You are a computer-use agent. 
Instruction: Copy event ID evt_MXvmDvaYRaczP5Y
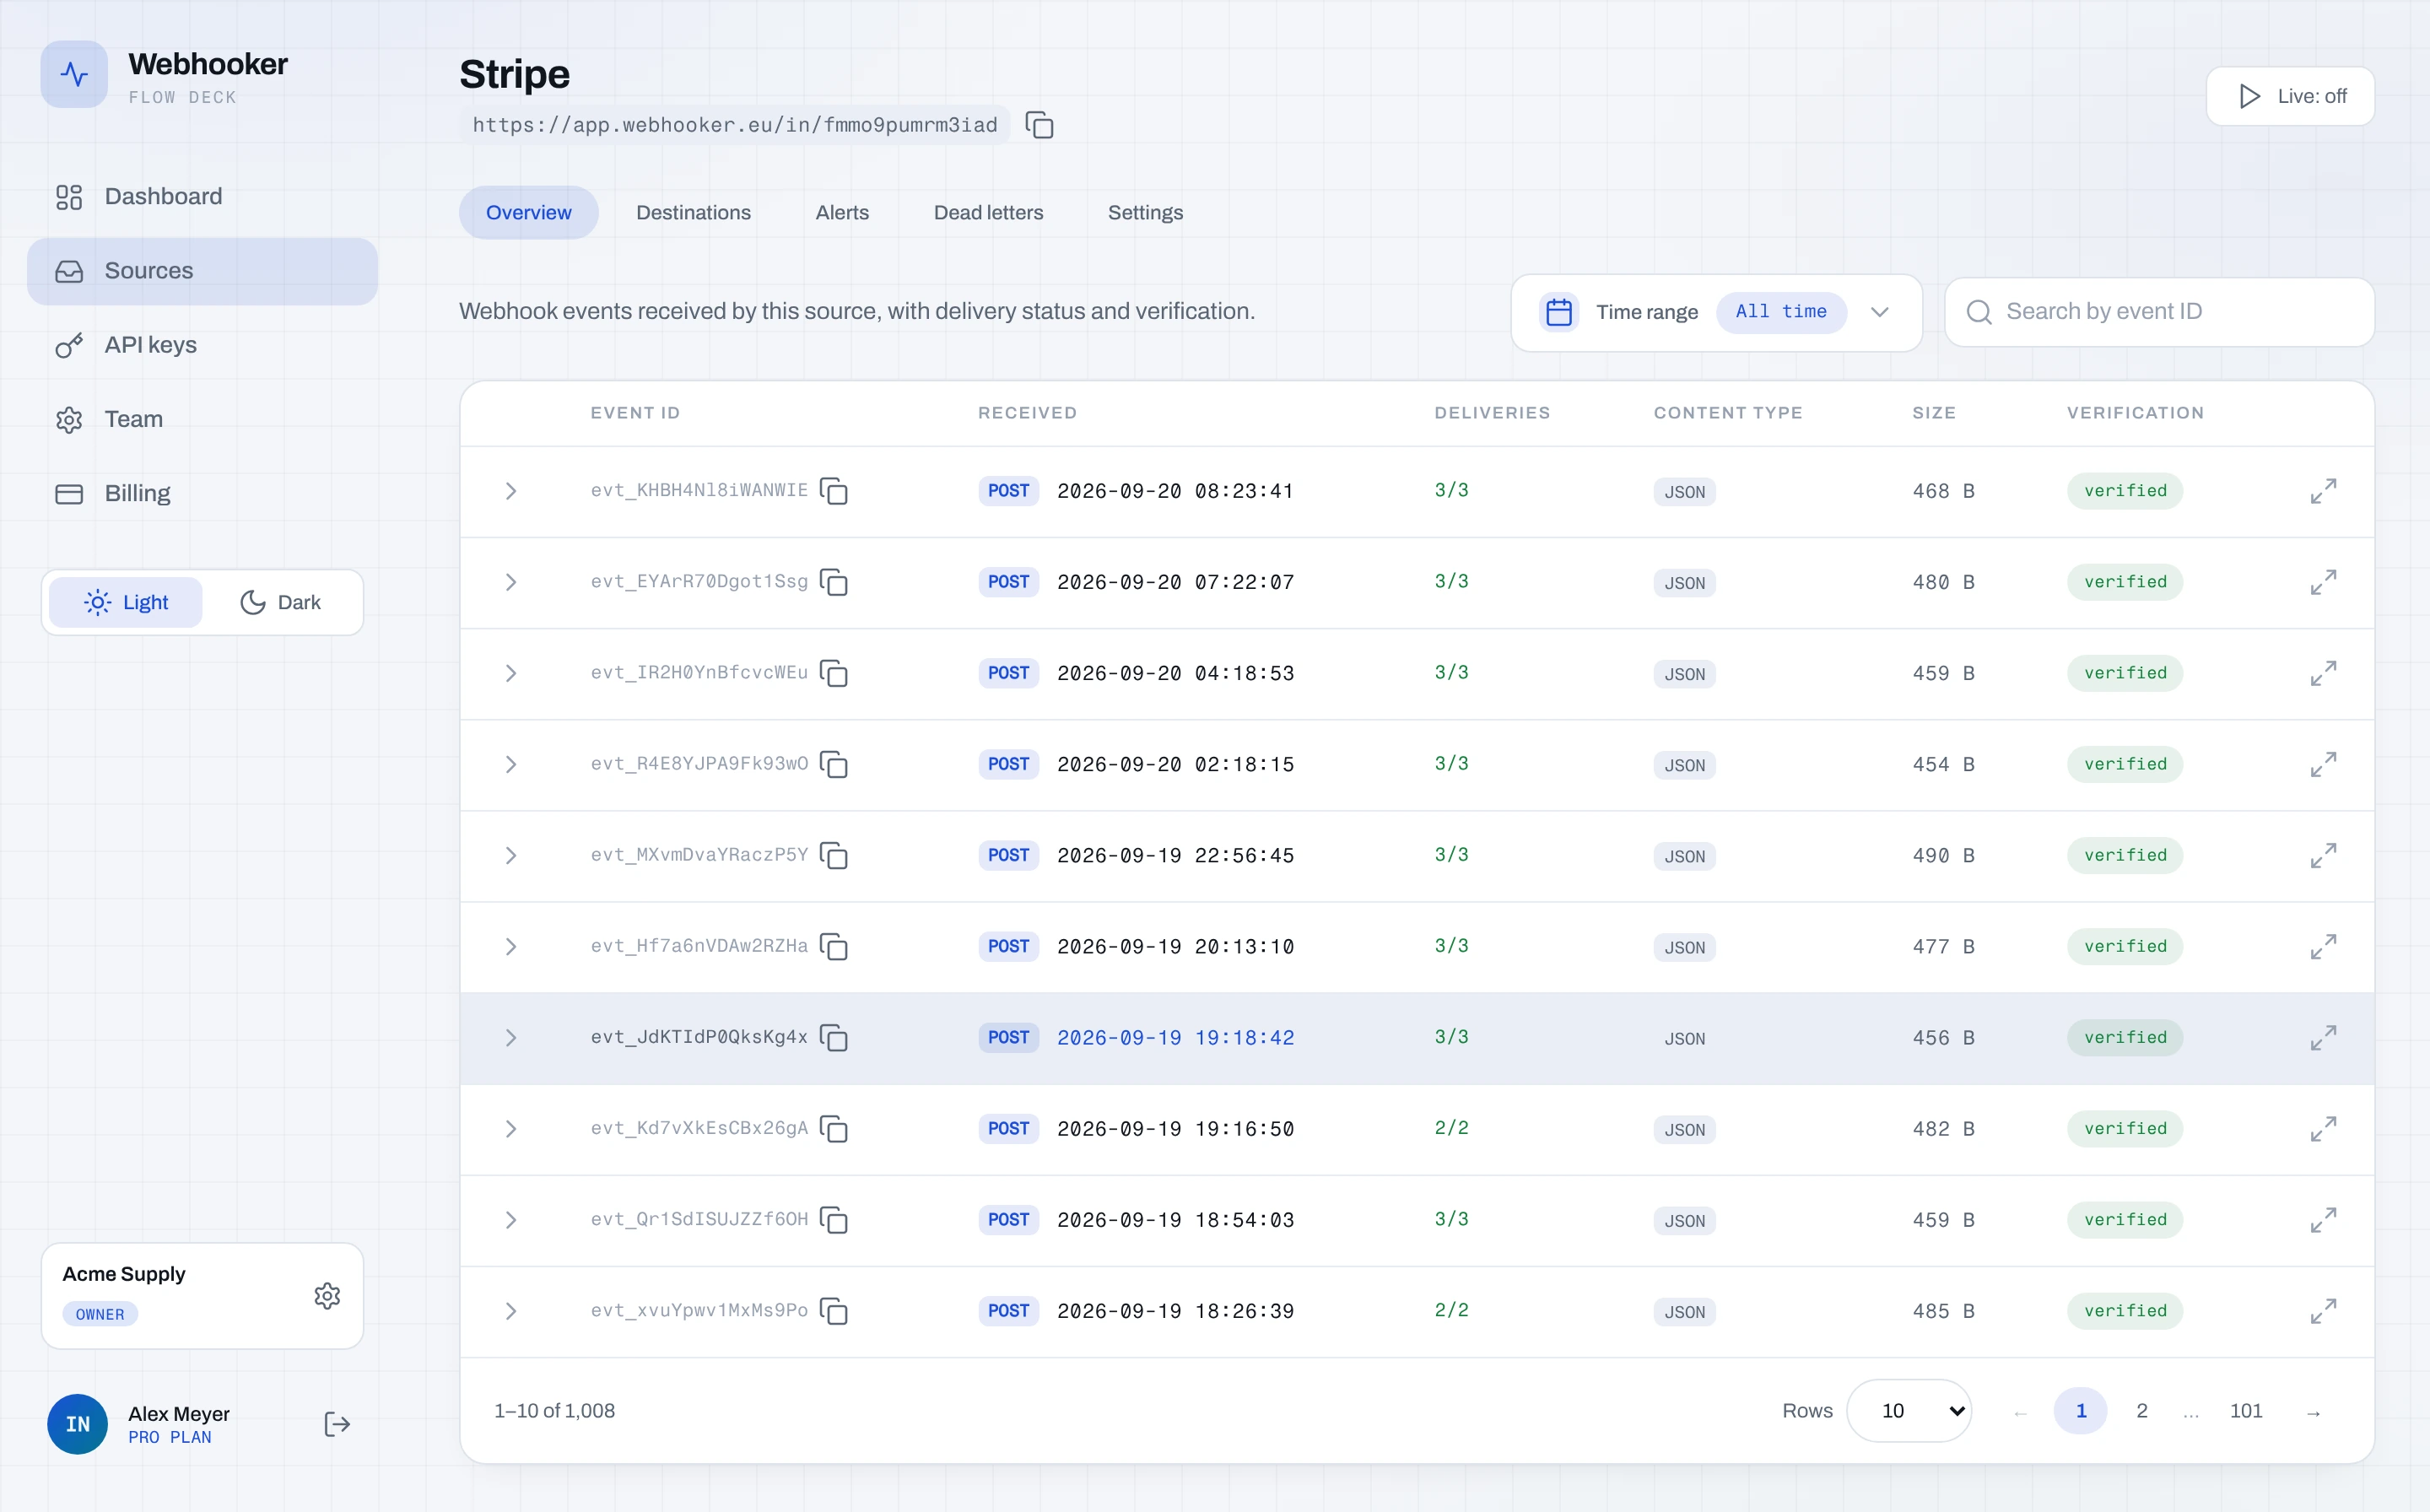point(833,855)
